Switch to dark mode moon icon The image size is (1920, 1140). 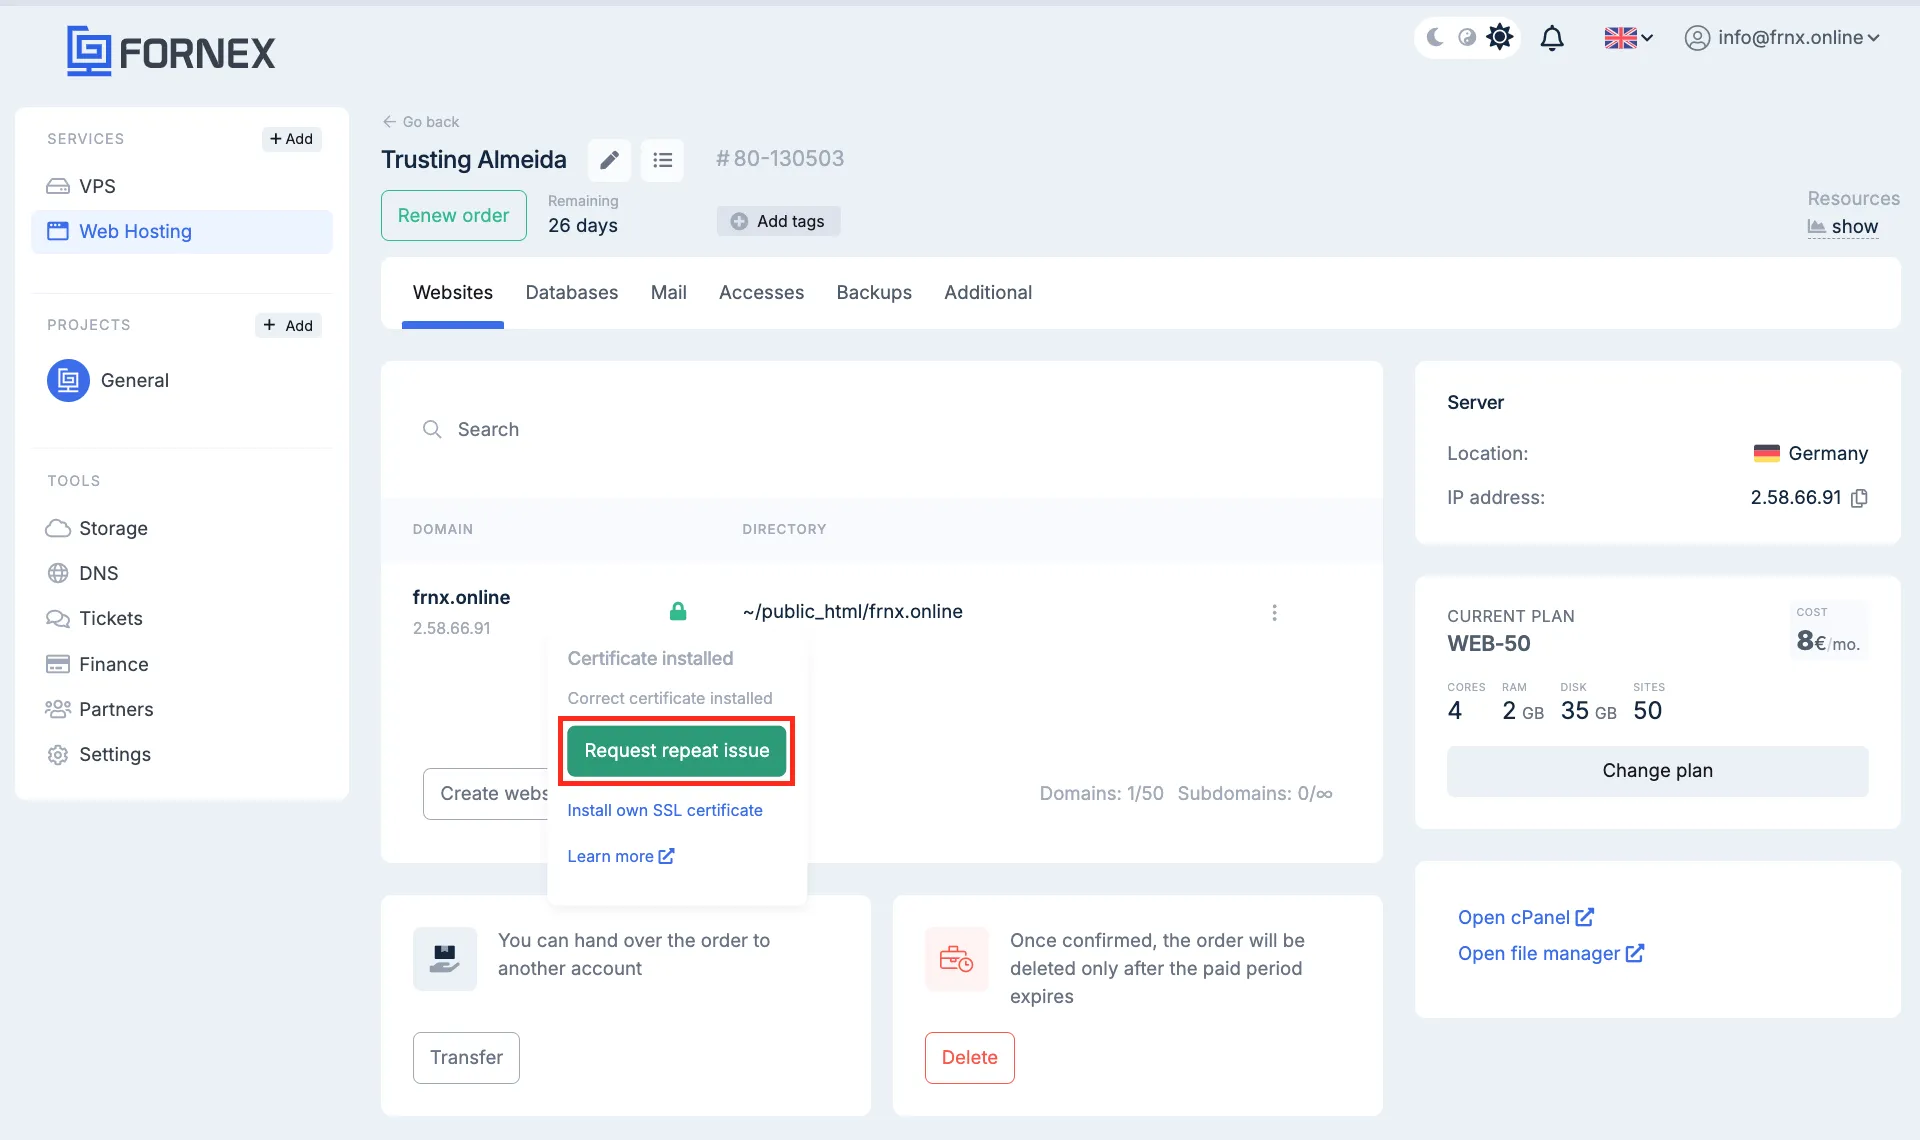pyautogui.click(x=1435, y=37)
